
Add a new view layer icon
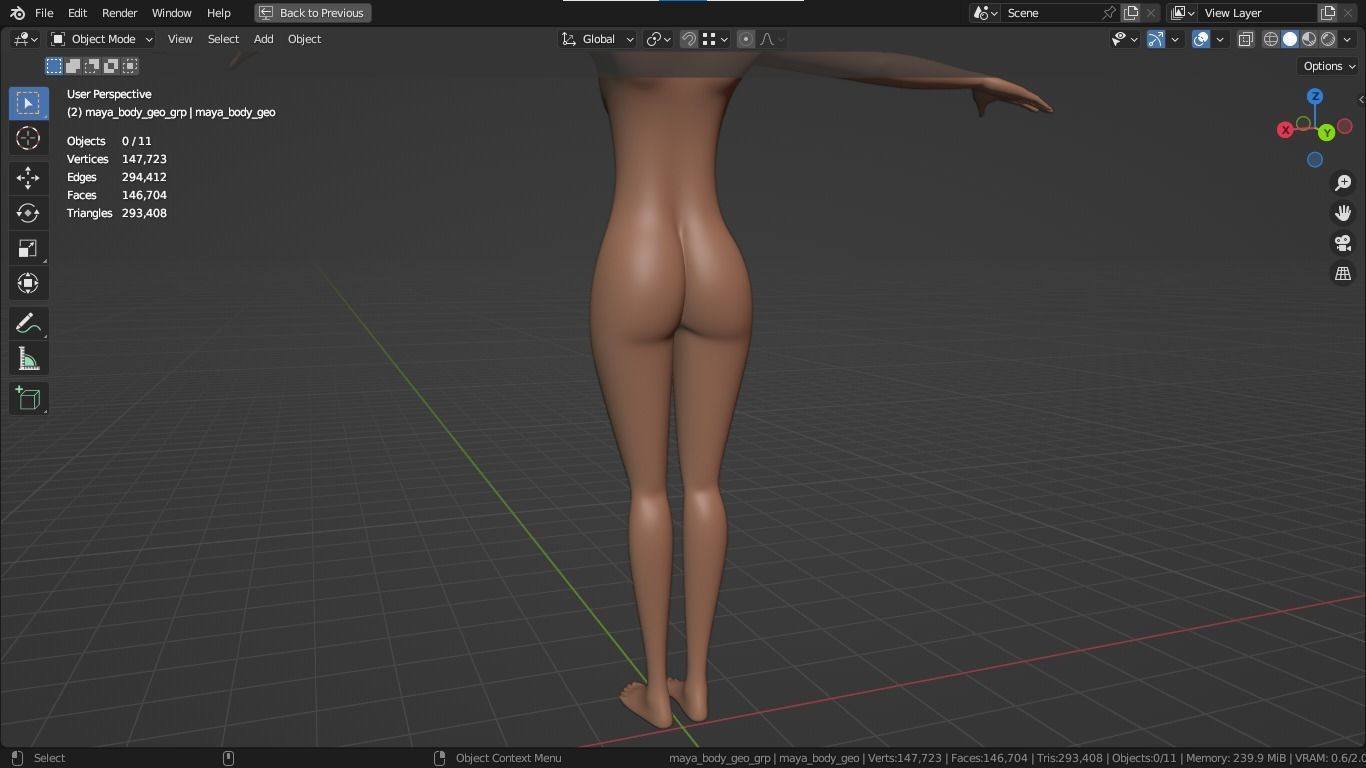click(1328, 13)
